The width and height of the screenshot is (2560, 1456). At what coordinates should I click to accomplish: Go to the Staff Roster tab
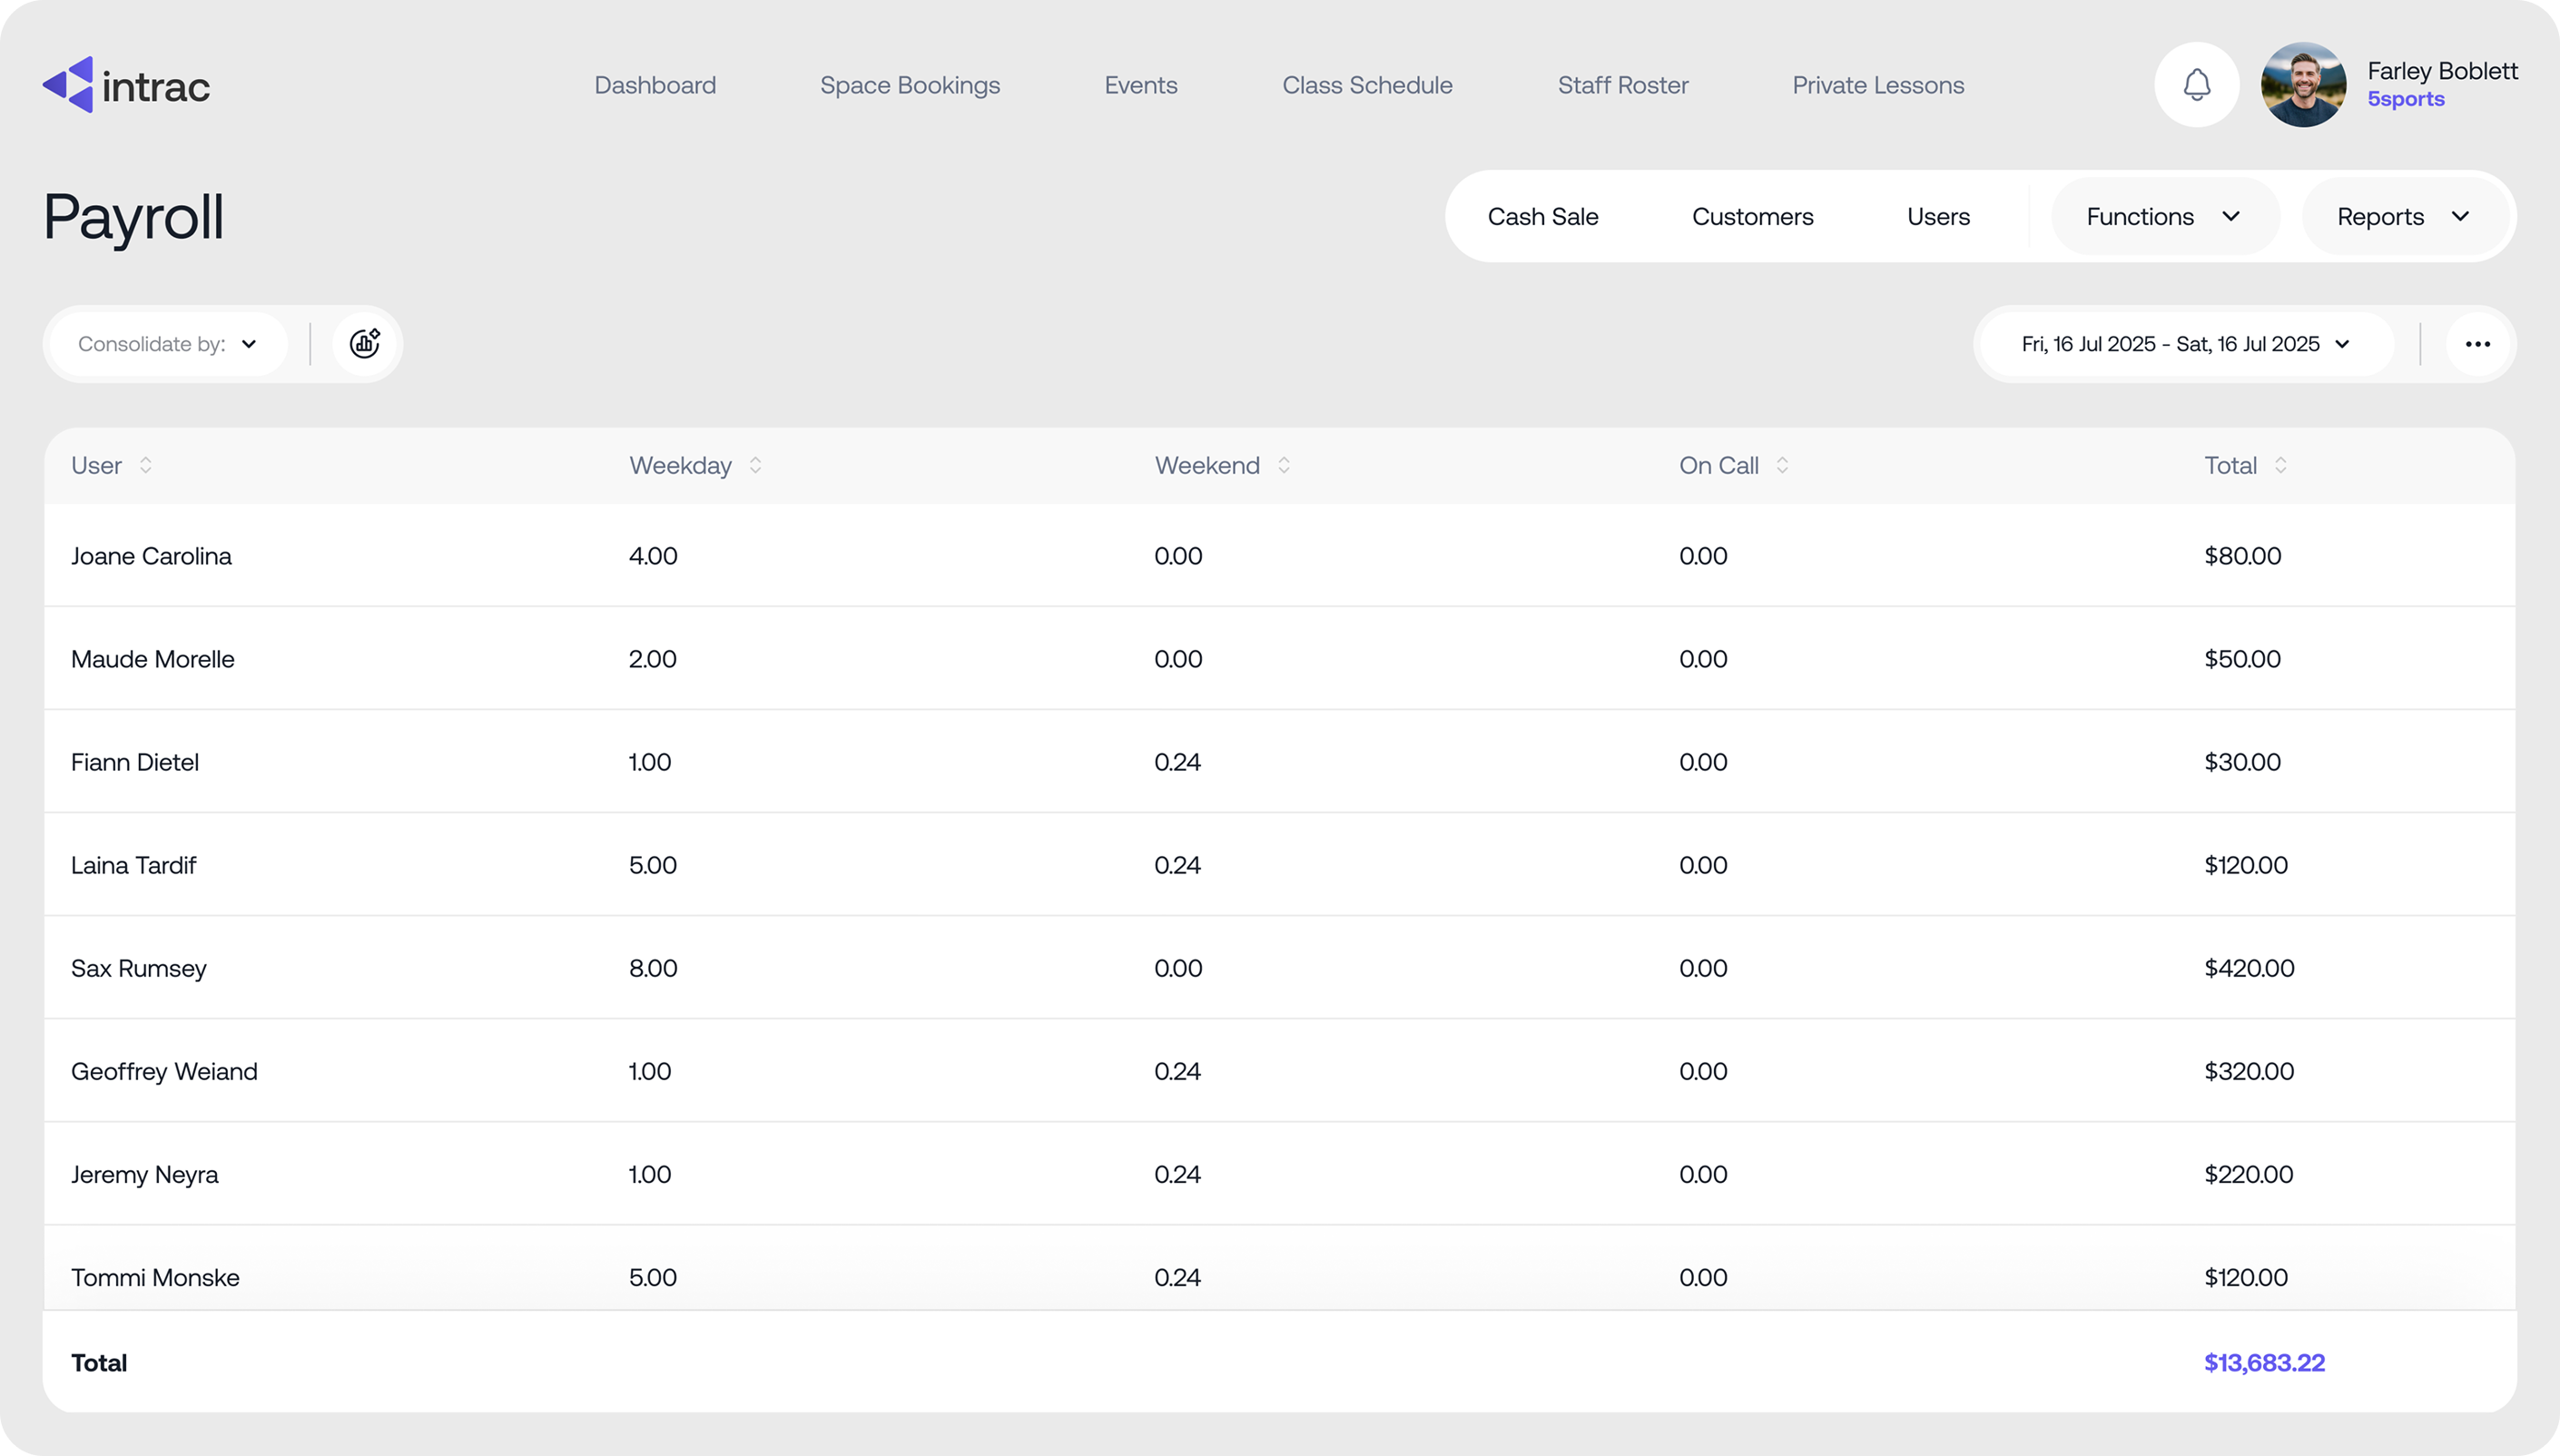point(1622,86)
